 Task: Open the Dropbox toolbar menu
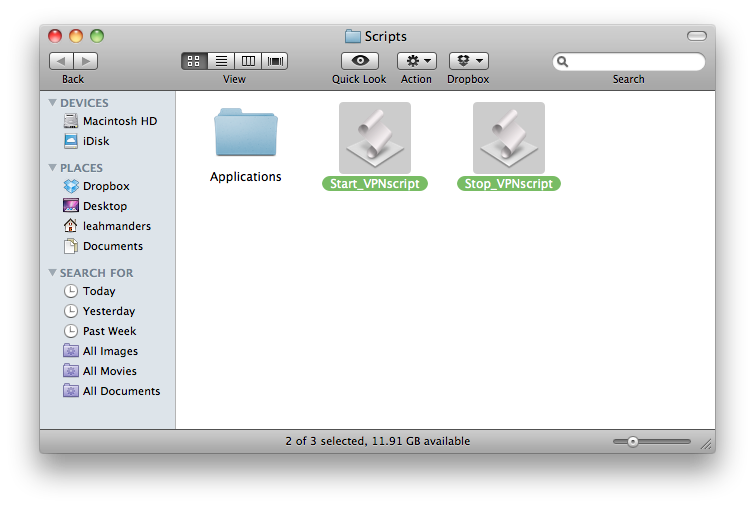coord(468,61)
